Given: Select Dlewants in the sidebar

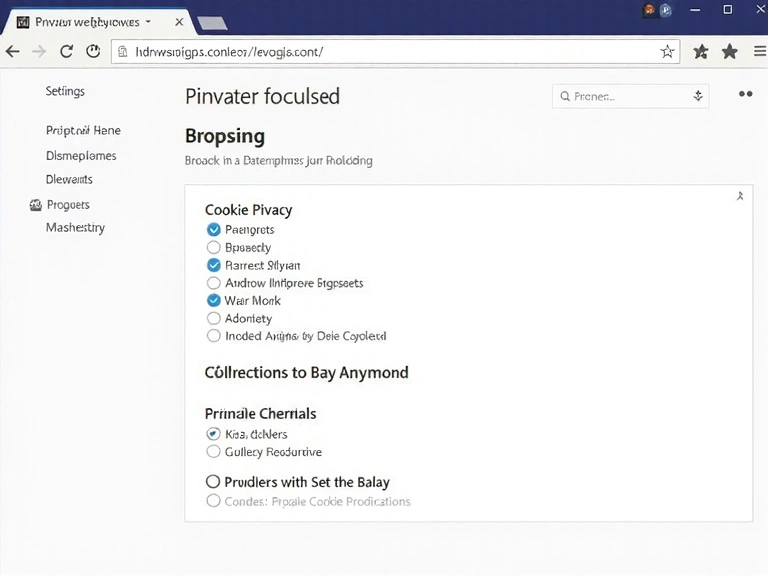Looking at the screenshot, I should (x=69, y=179).
